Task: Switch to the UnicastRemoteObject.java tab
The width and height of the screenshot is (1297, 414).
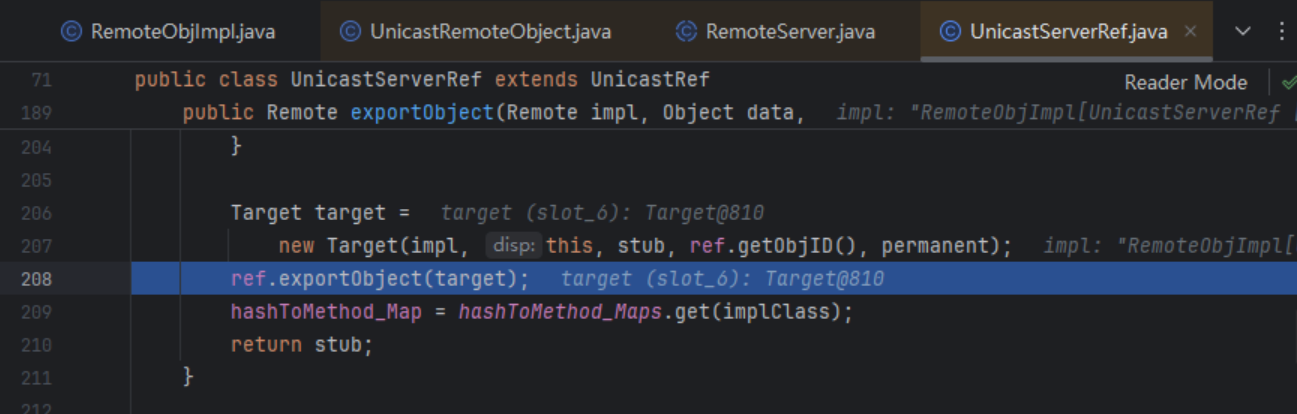Action: (490, 31)
